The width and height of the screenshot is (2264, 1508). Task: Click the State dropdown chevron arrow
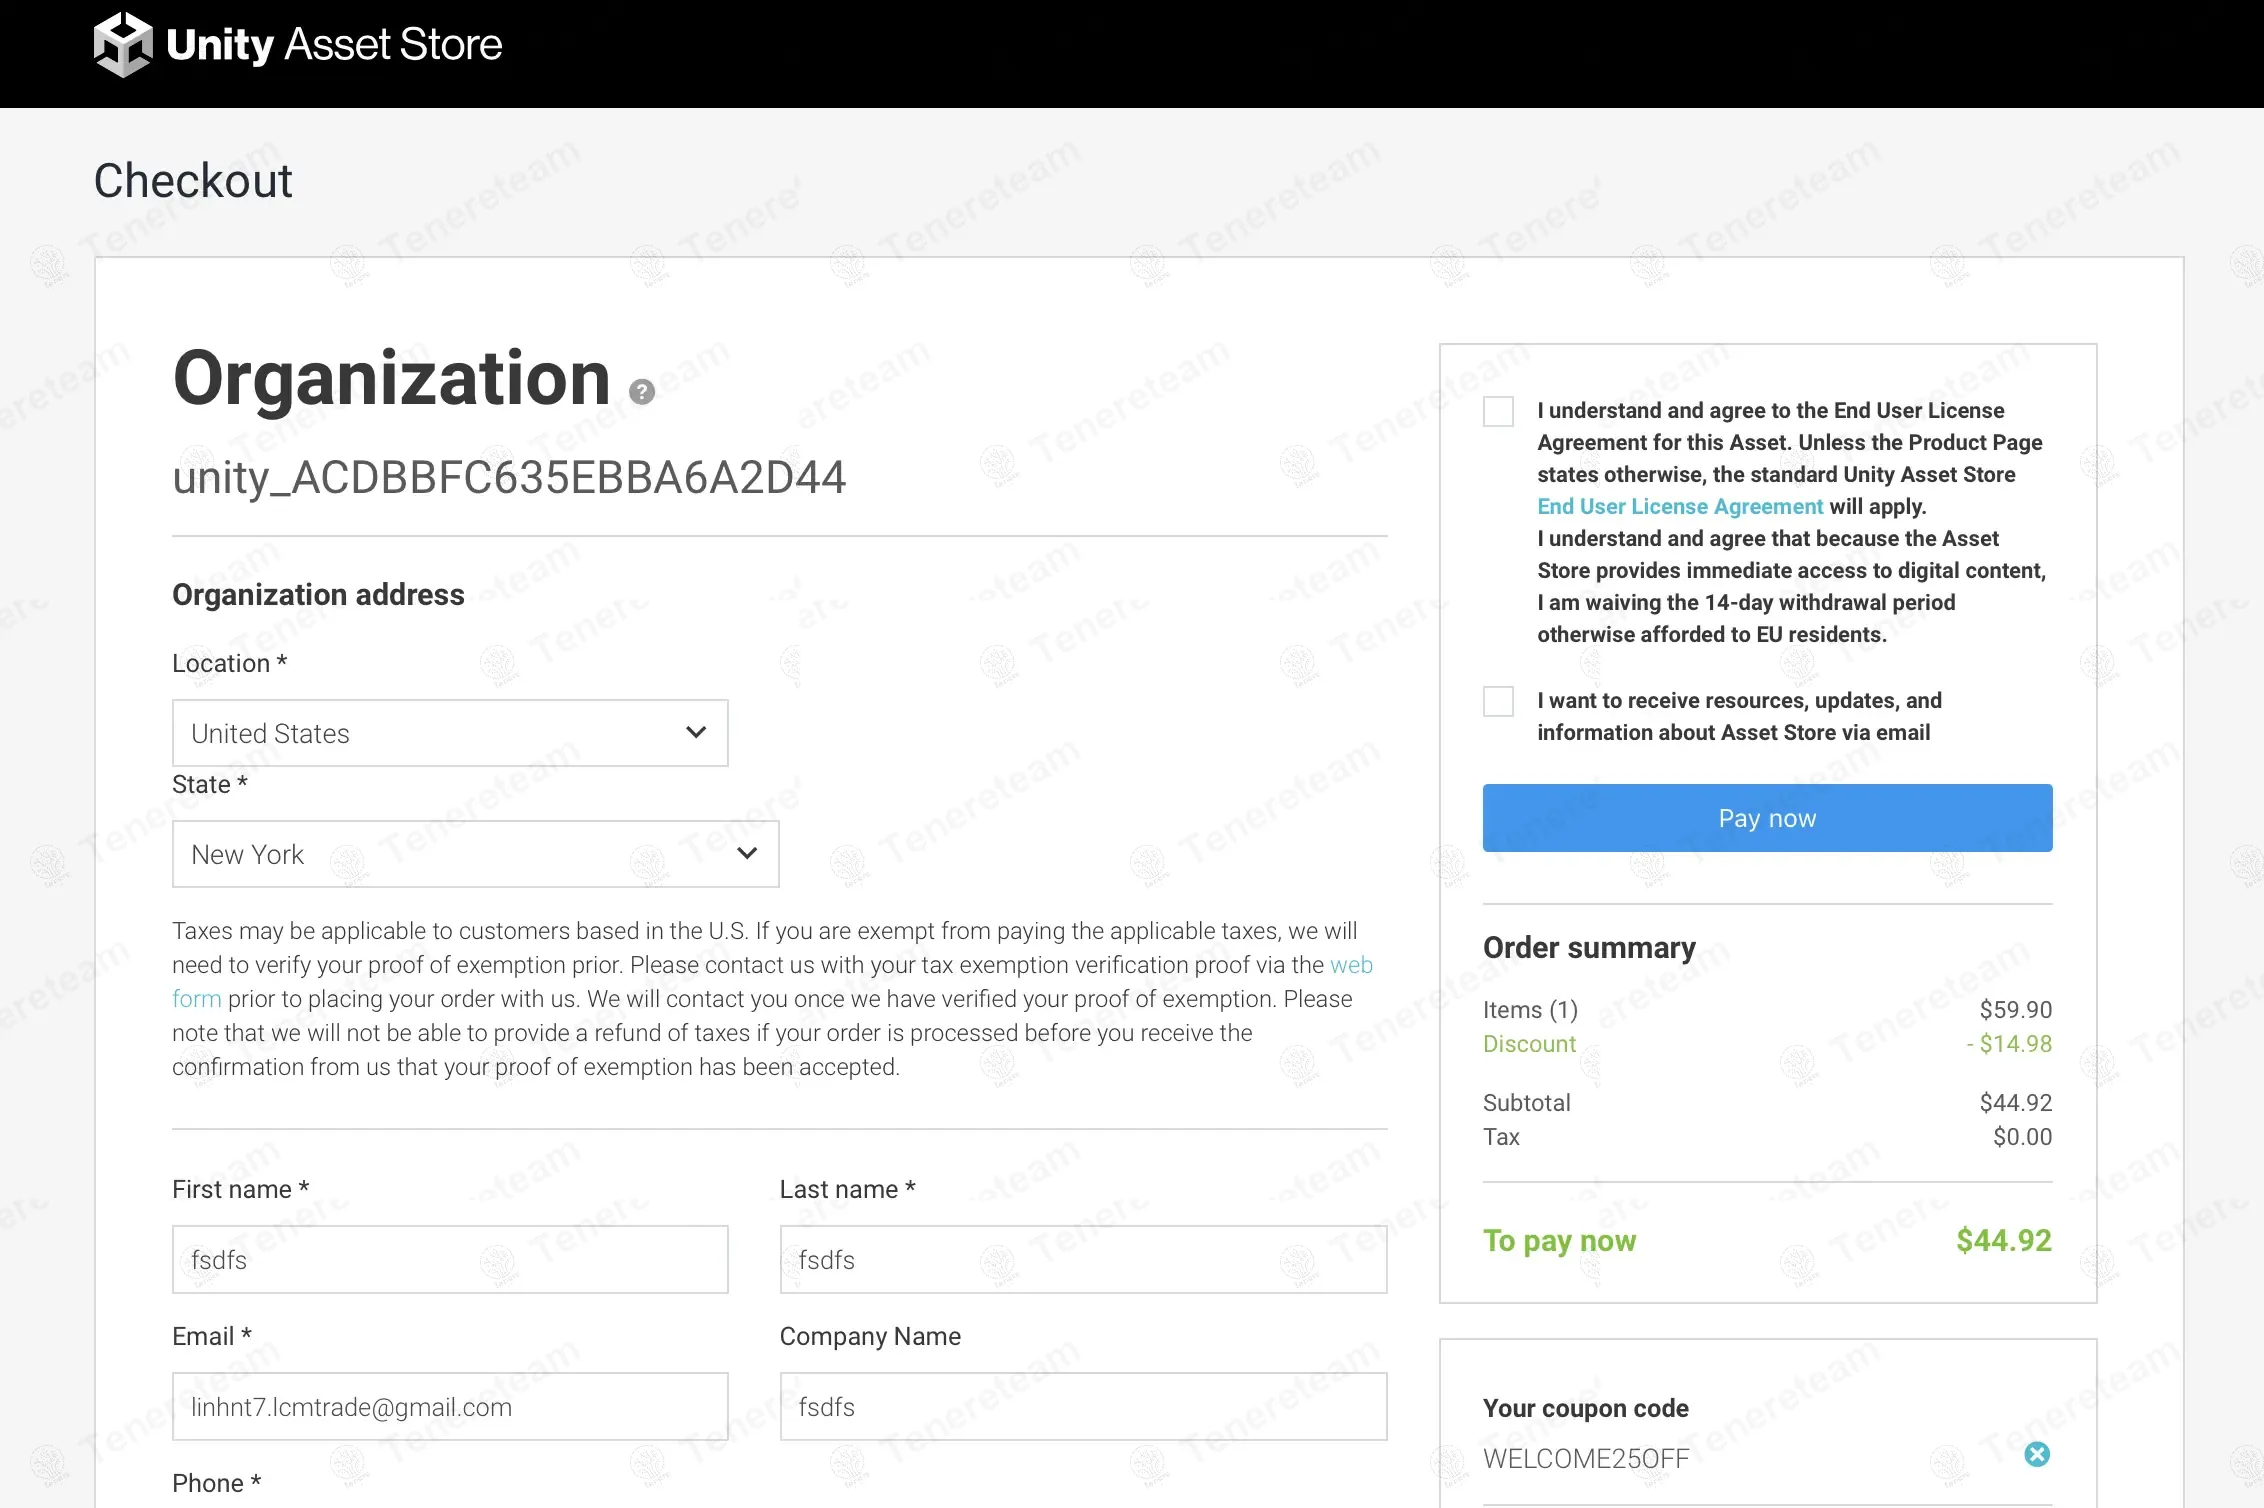point(746,854)
